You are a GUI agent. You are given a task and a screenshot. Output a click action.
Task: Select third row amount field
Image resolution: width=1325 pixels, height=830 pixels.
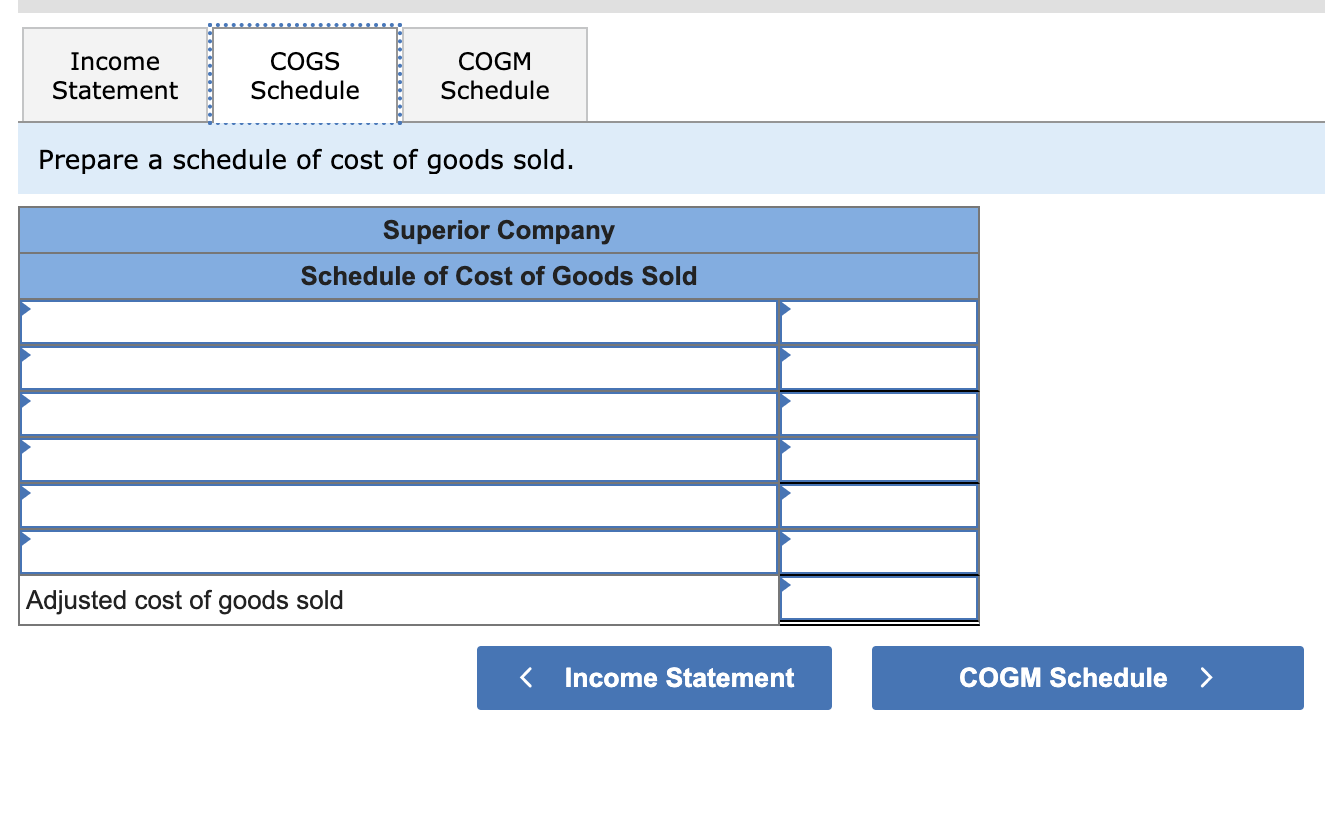coord(879,414)
